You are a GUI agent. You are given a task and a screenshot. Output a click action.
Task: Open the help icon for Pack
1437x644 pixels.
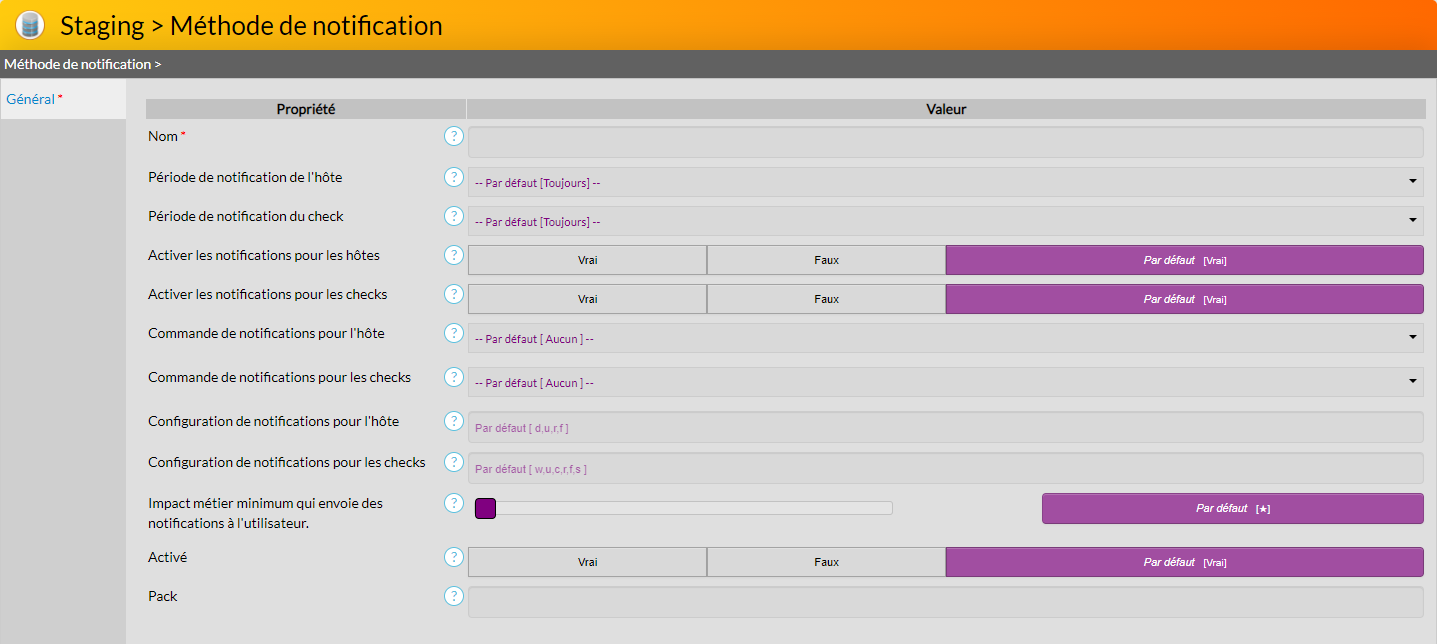pyautogui.click(x=454, y=596)
